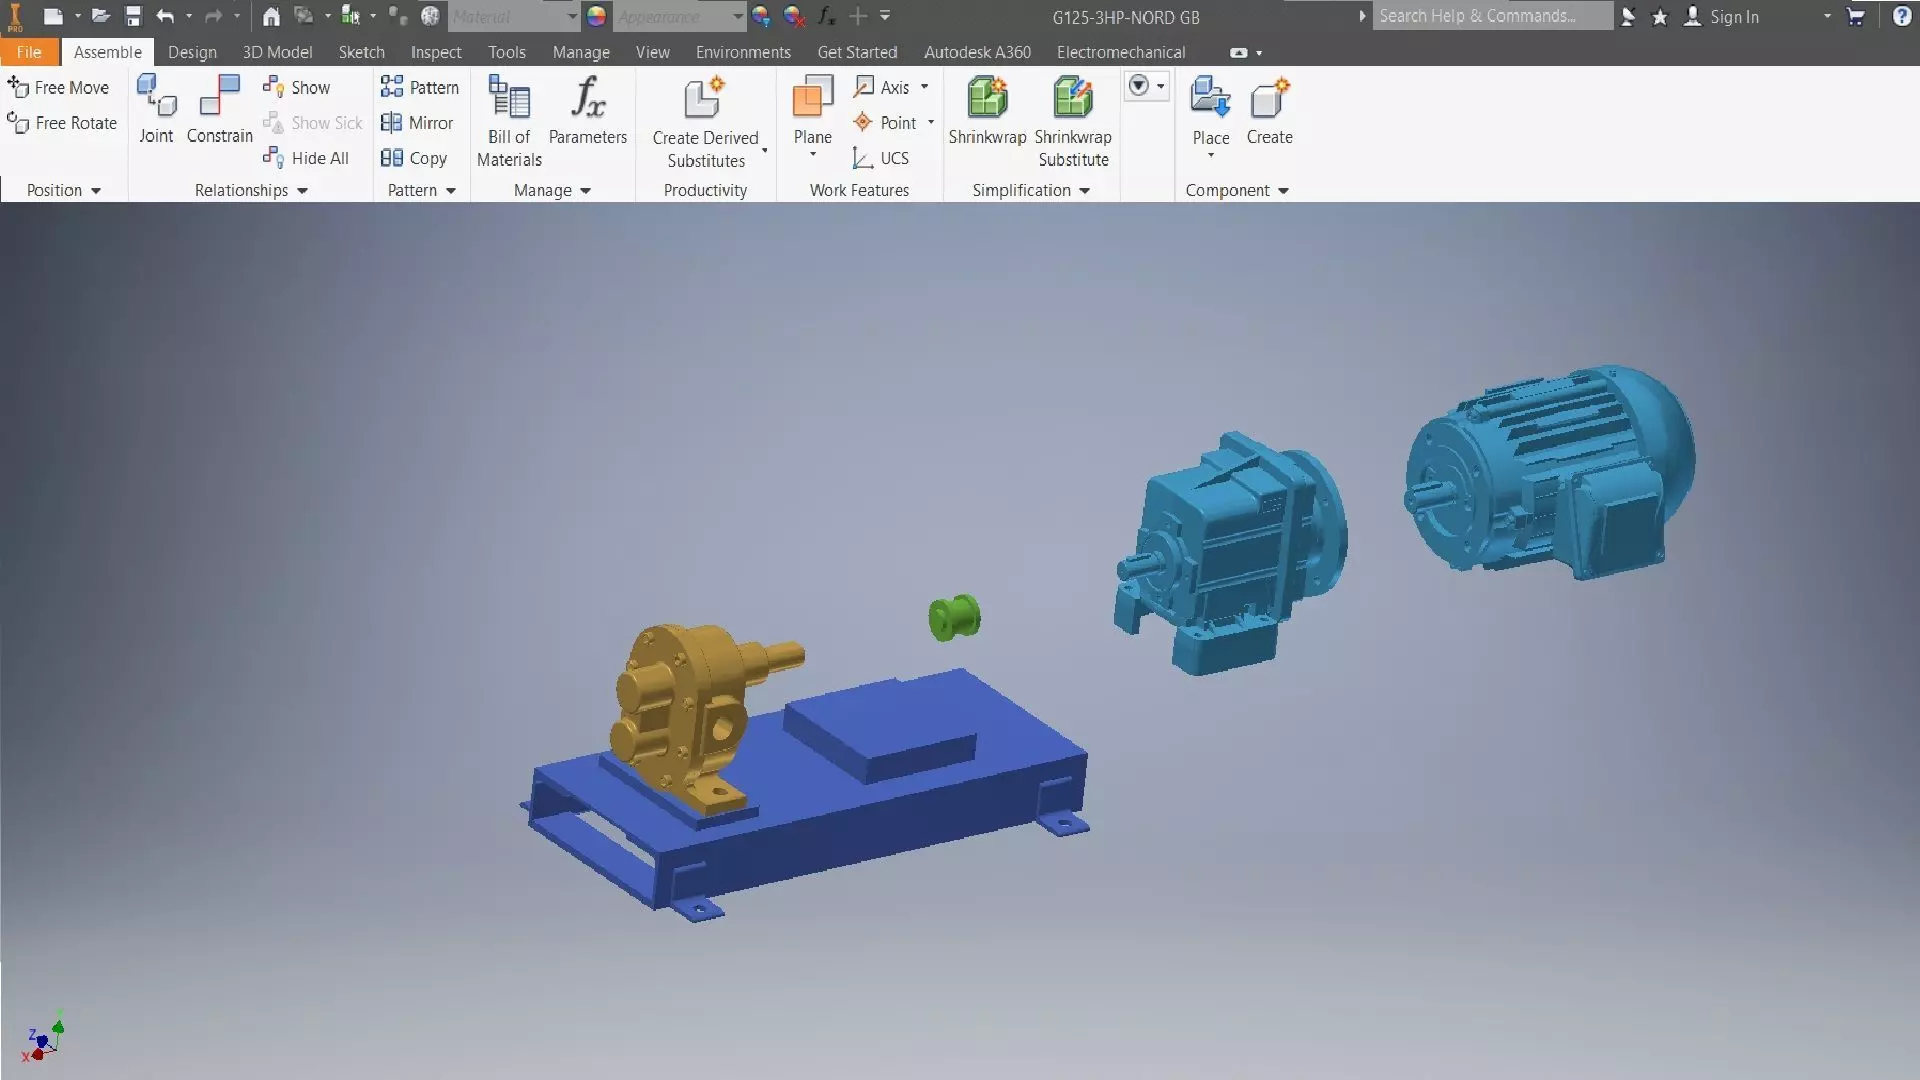Open the Autodesk App Store cart
This screenshot has height=1080, width=1920.
click(1856, 16)
